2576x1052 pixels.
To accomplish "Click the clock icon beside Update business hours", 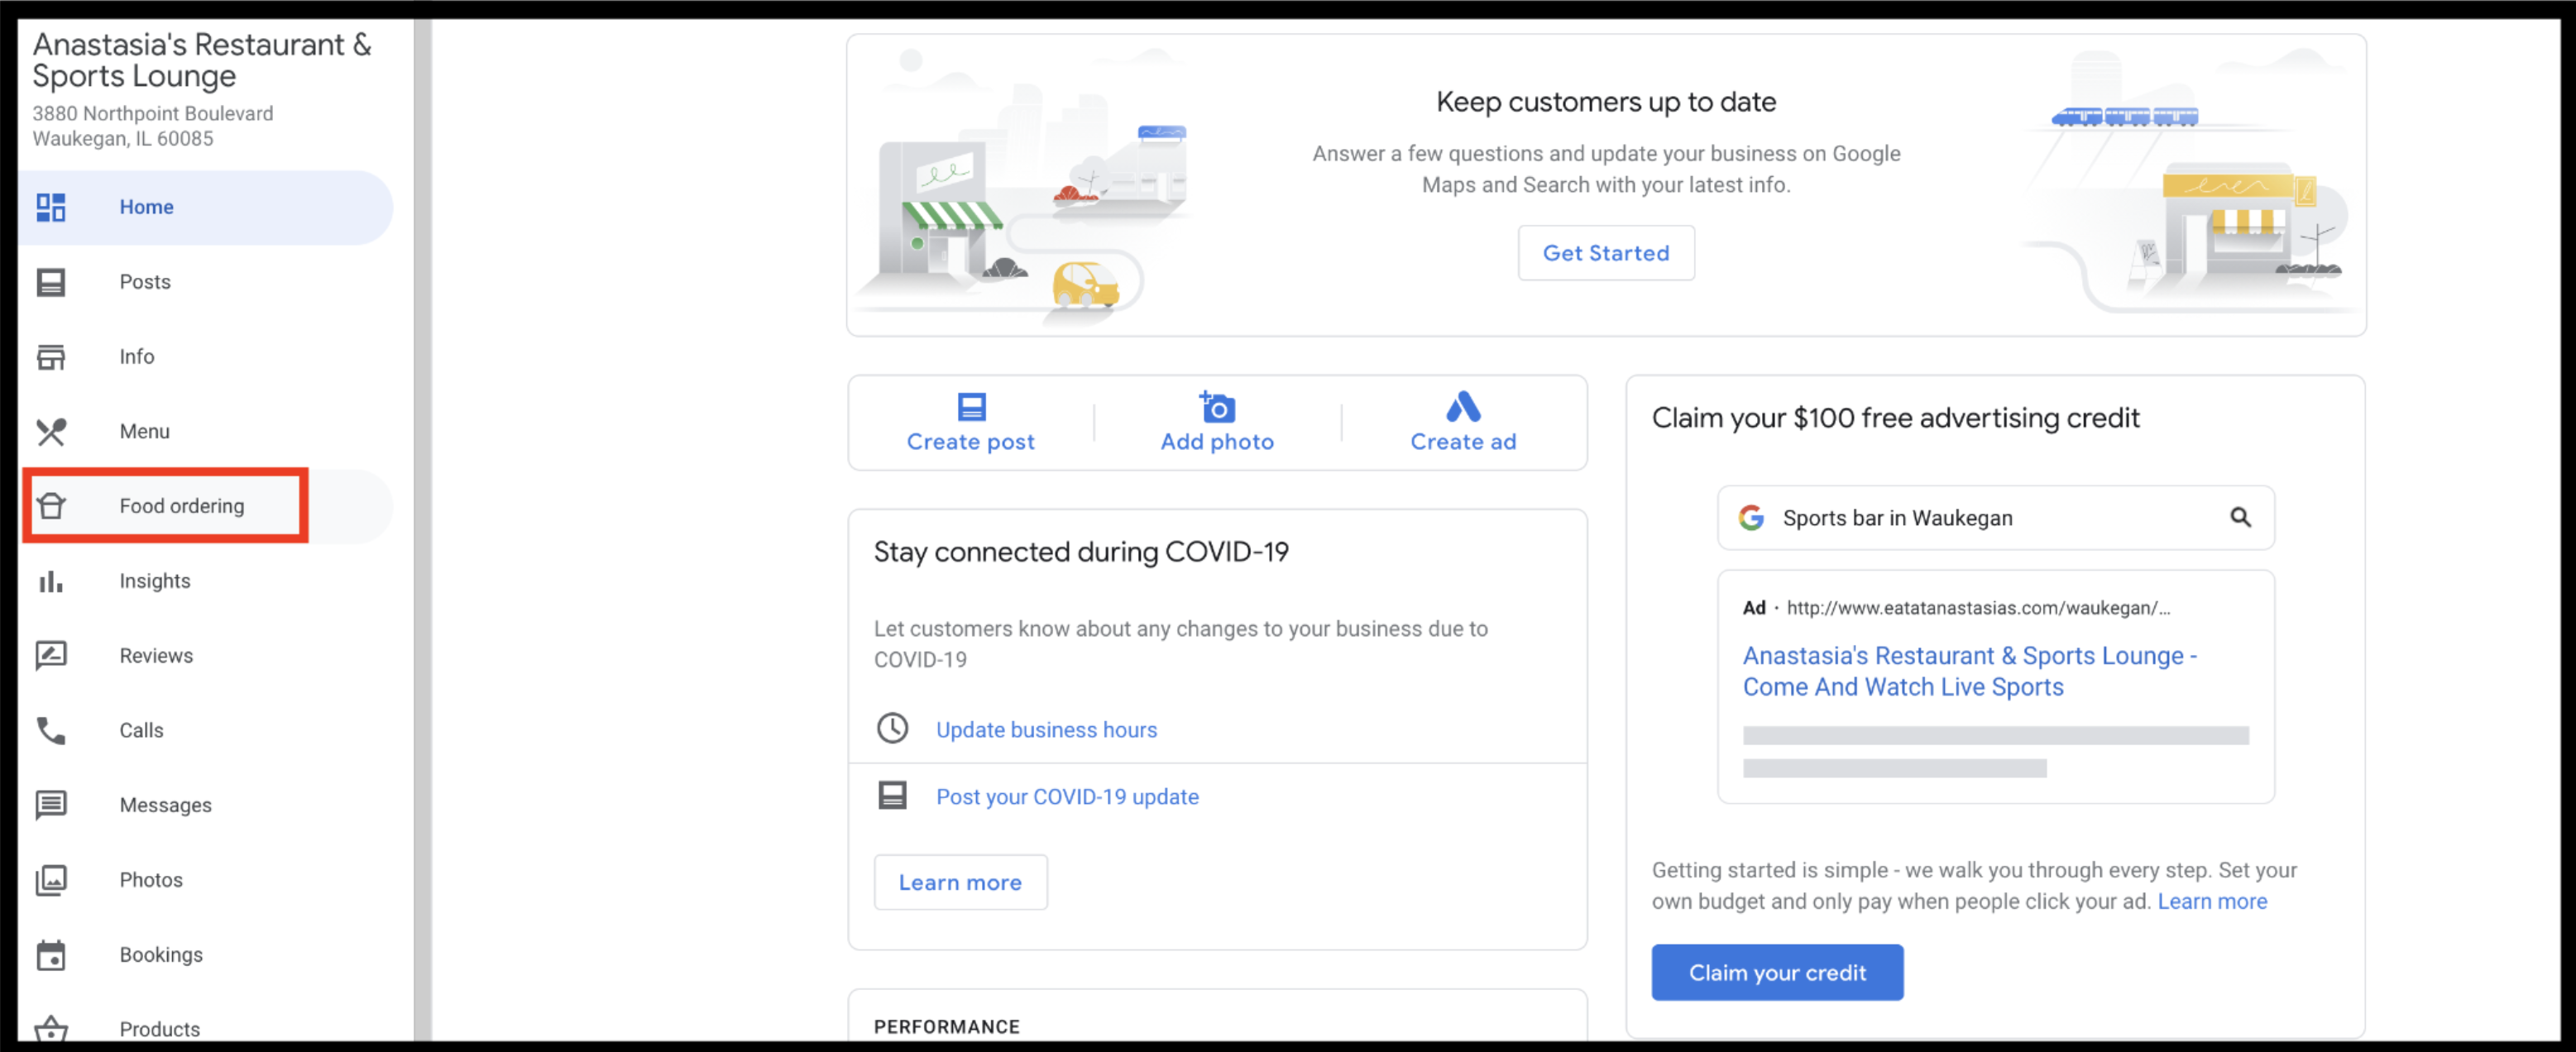I will tap(892, 728).
